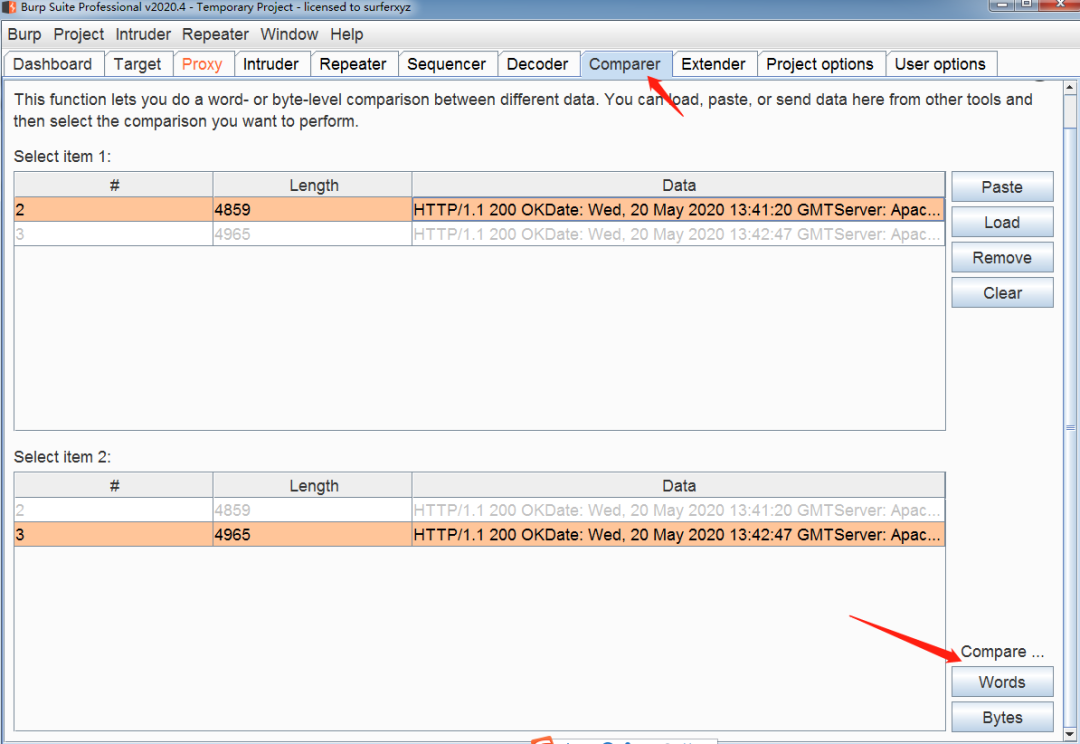1080x744 pixels.
Task: Click data cell dated 13:41:20 in item 1 table
Action: [678, 209]
